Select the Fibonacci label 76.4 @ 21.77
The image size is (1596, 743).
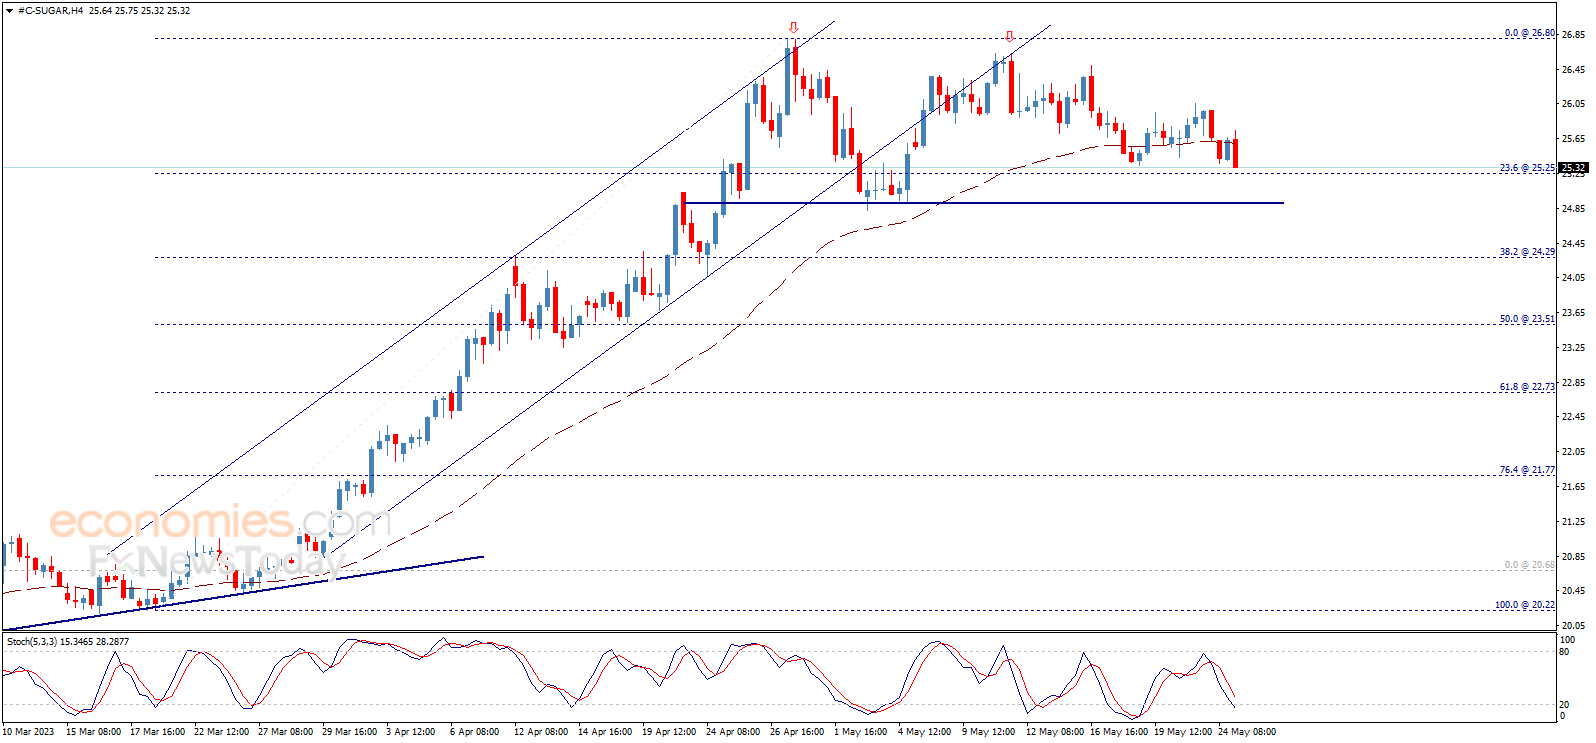click(1527, 470)
